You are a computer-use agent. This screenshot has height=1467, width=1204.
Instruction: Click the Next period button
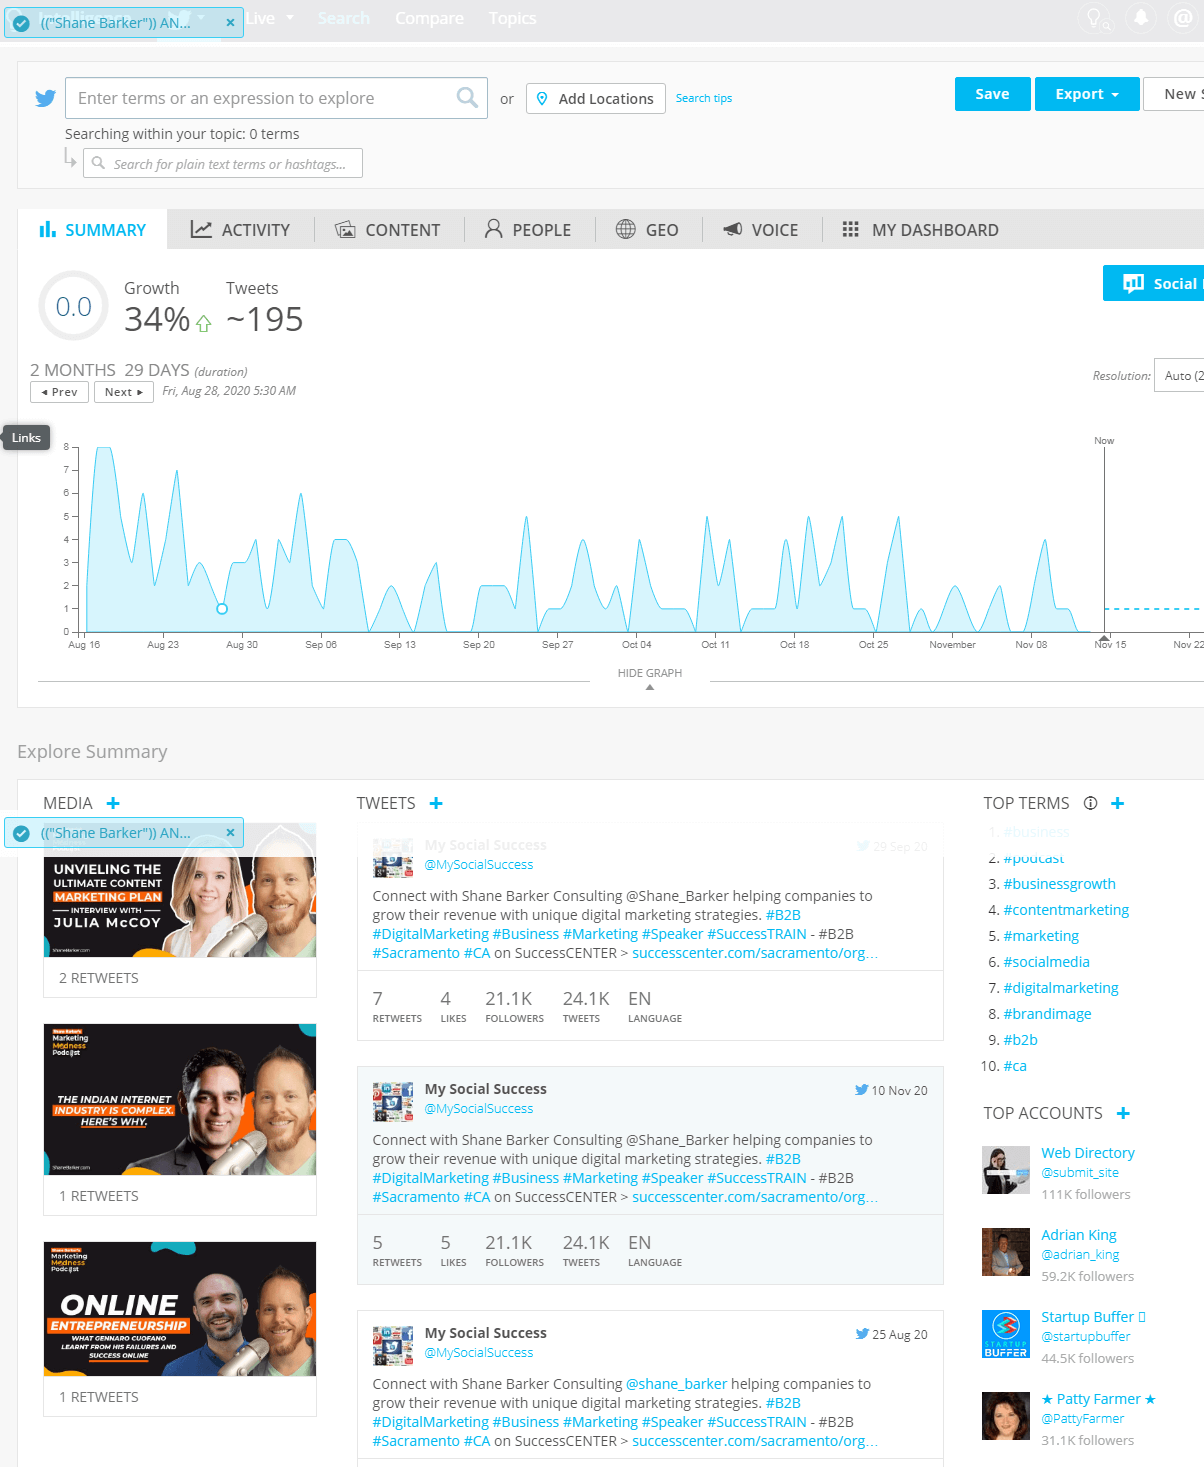pyautogui.click(x=124, y=392)
